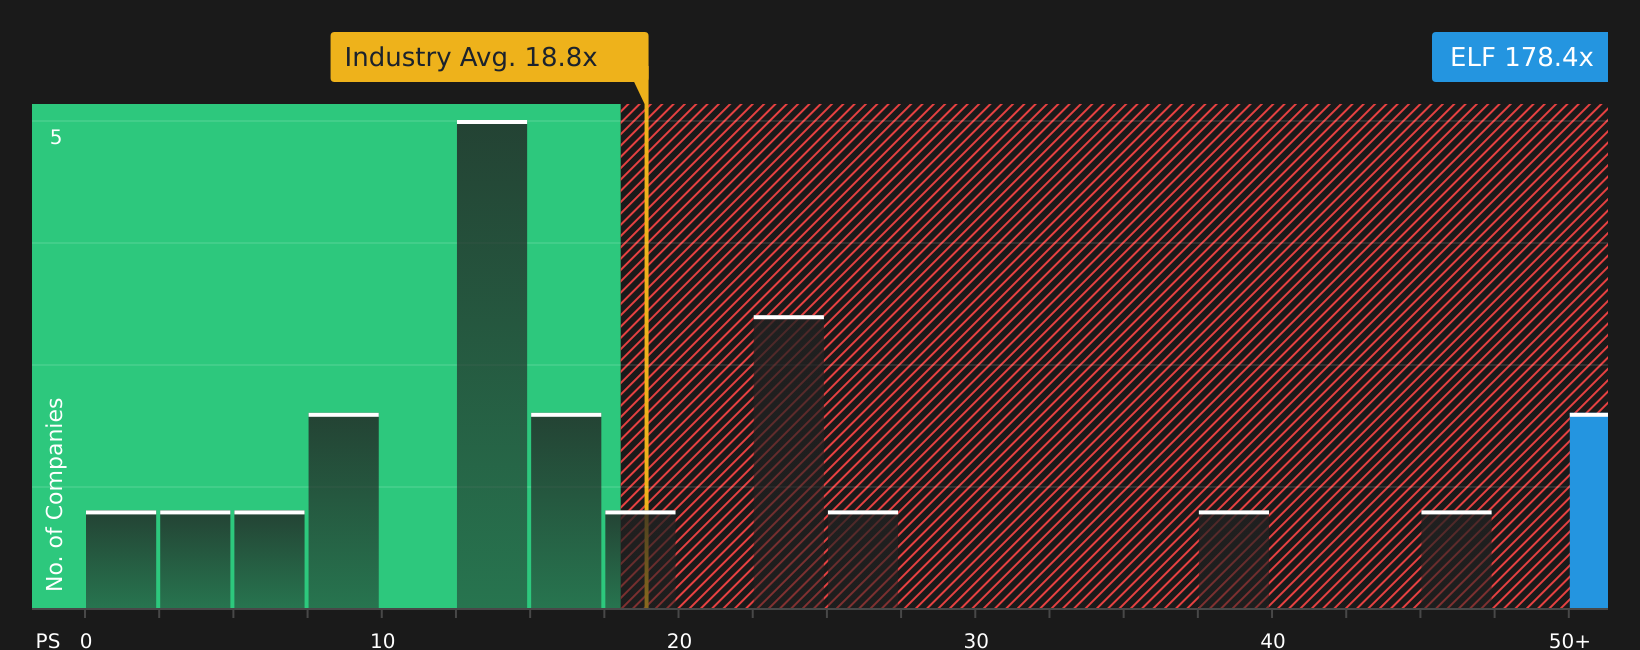The width and height of the screenshot is (1640, 650).
Task: Select the tallest histogram bar near 12.5-15
Action: coord(492,364)
